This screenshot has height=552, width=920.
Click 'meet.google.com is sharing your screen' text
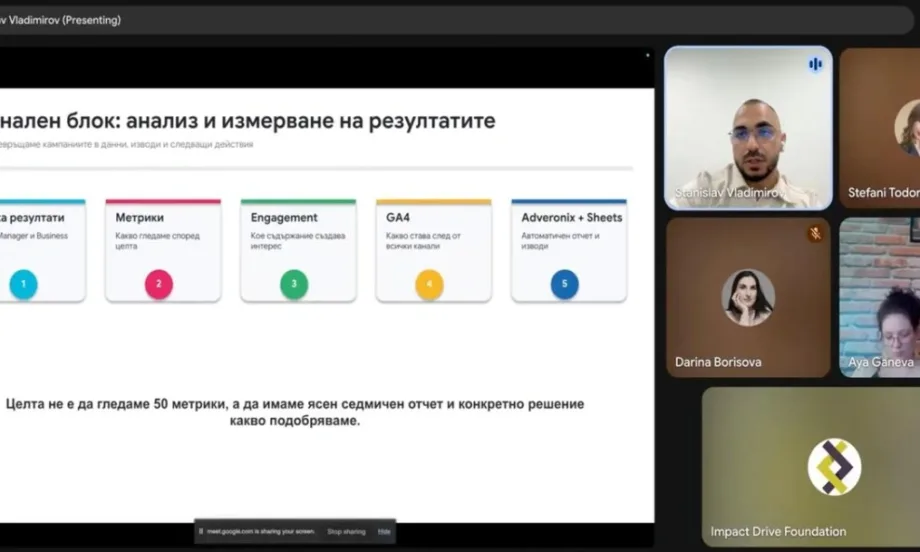pyautogui.click(x=261, y=531)
